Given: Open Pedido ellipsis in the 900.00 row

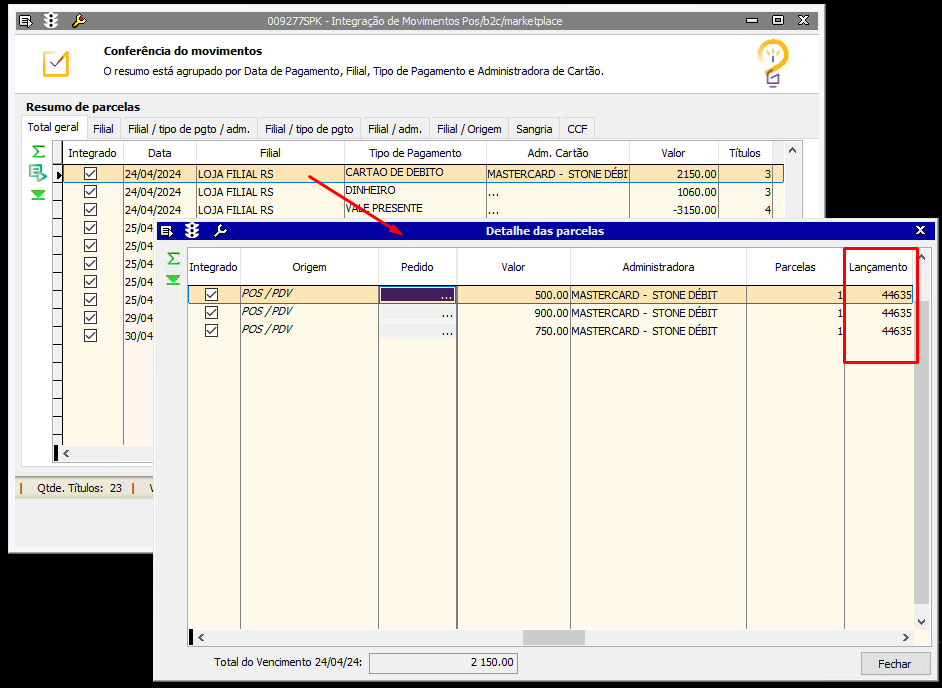Looking at the screenshot, I should click(446, 313).
